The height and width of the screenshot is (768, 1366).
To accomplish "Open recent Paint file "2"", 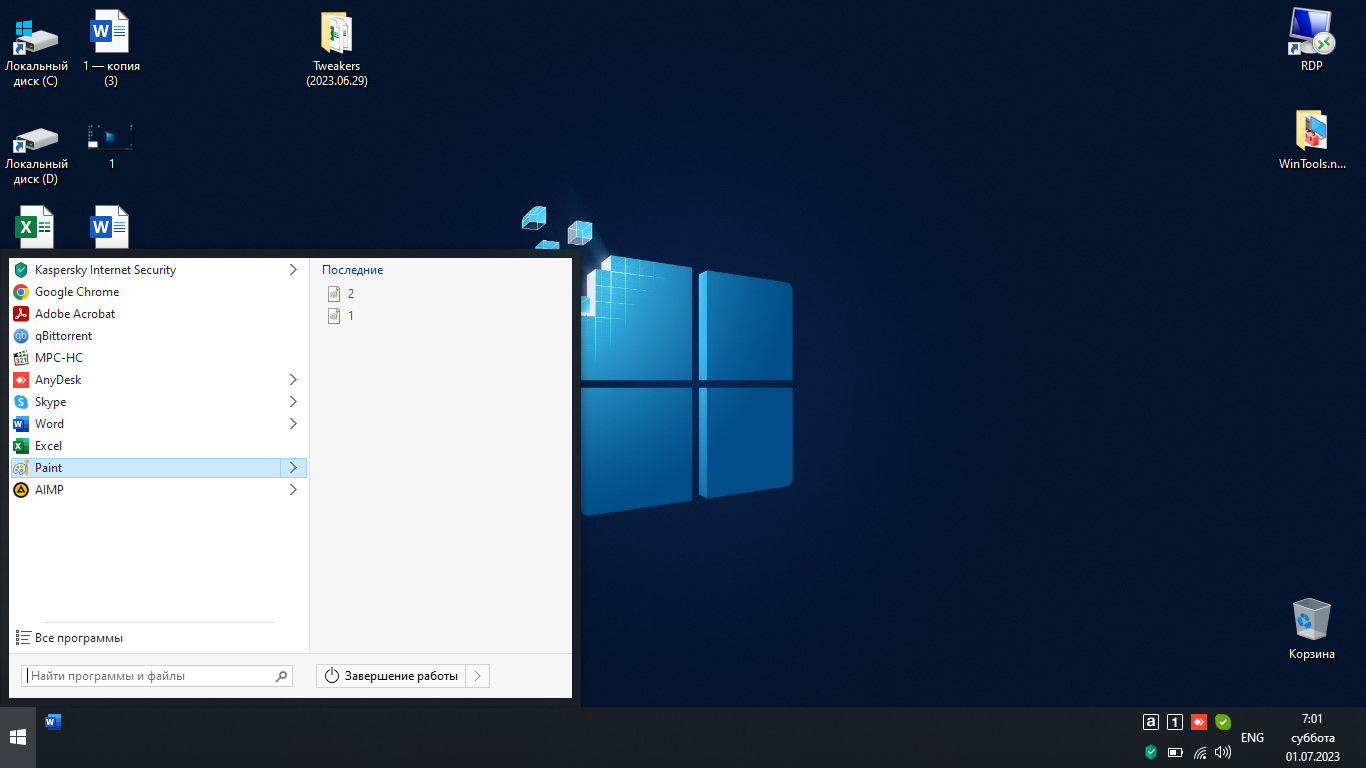I will (350, 294).
